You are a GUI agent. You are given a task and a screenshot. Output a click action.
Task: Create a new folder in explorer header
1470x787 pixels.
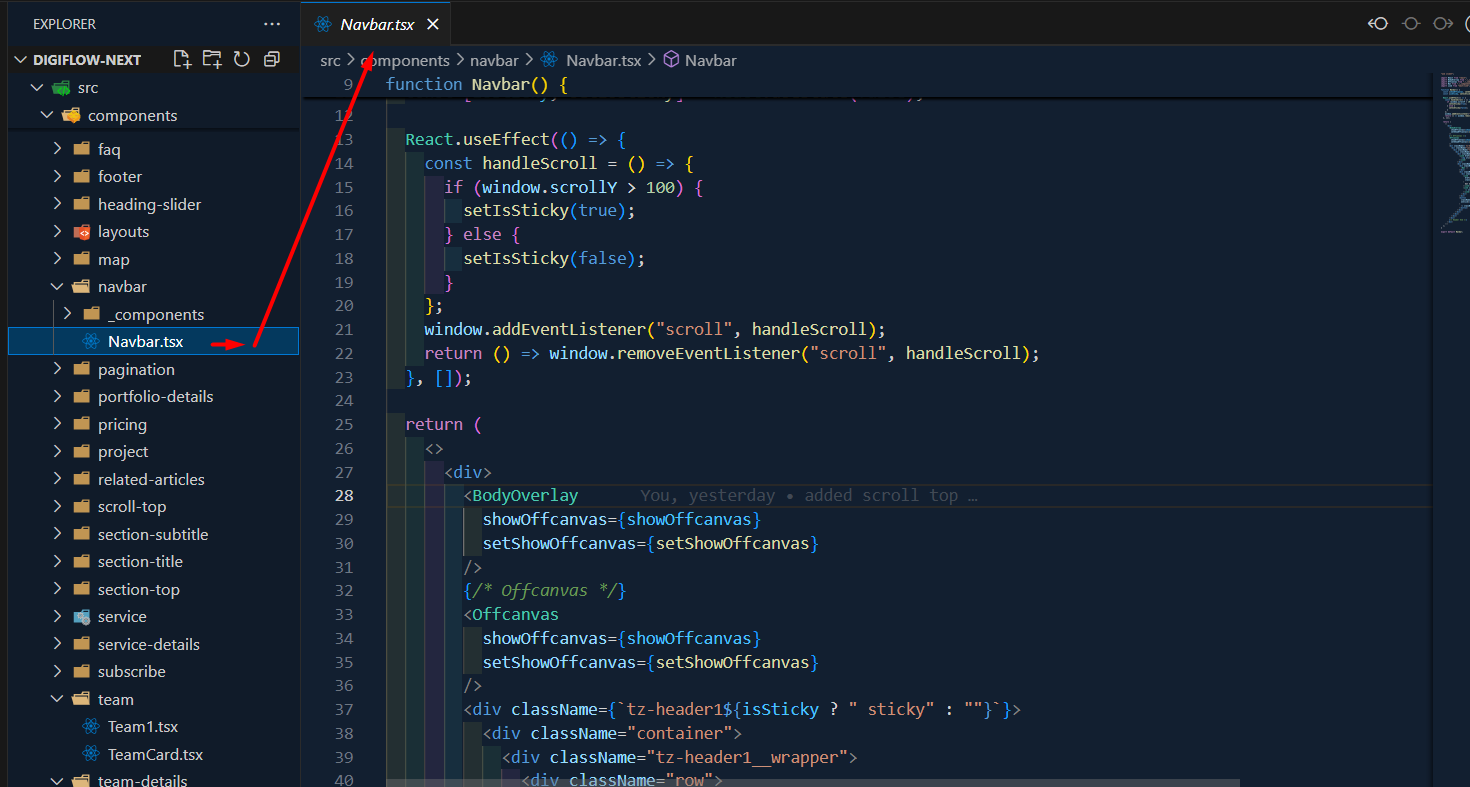click(x=212, y=59)
